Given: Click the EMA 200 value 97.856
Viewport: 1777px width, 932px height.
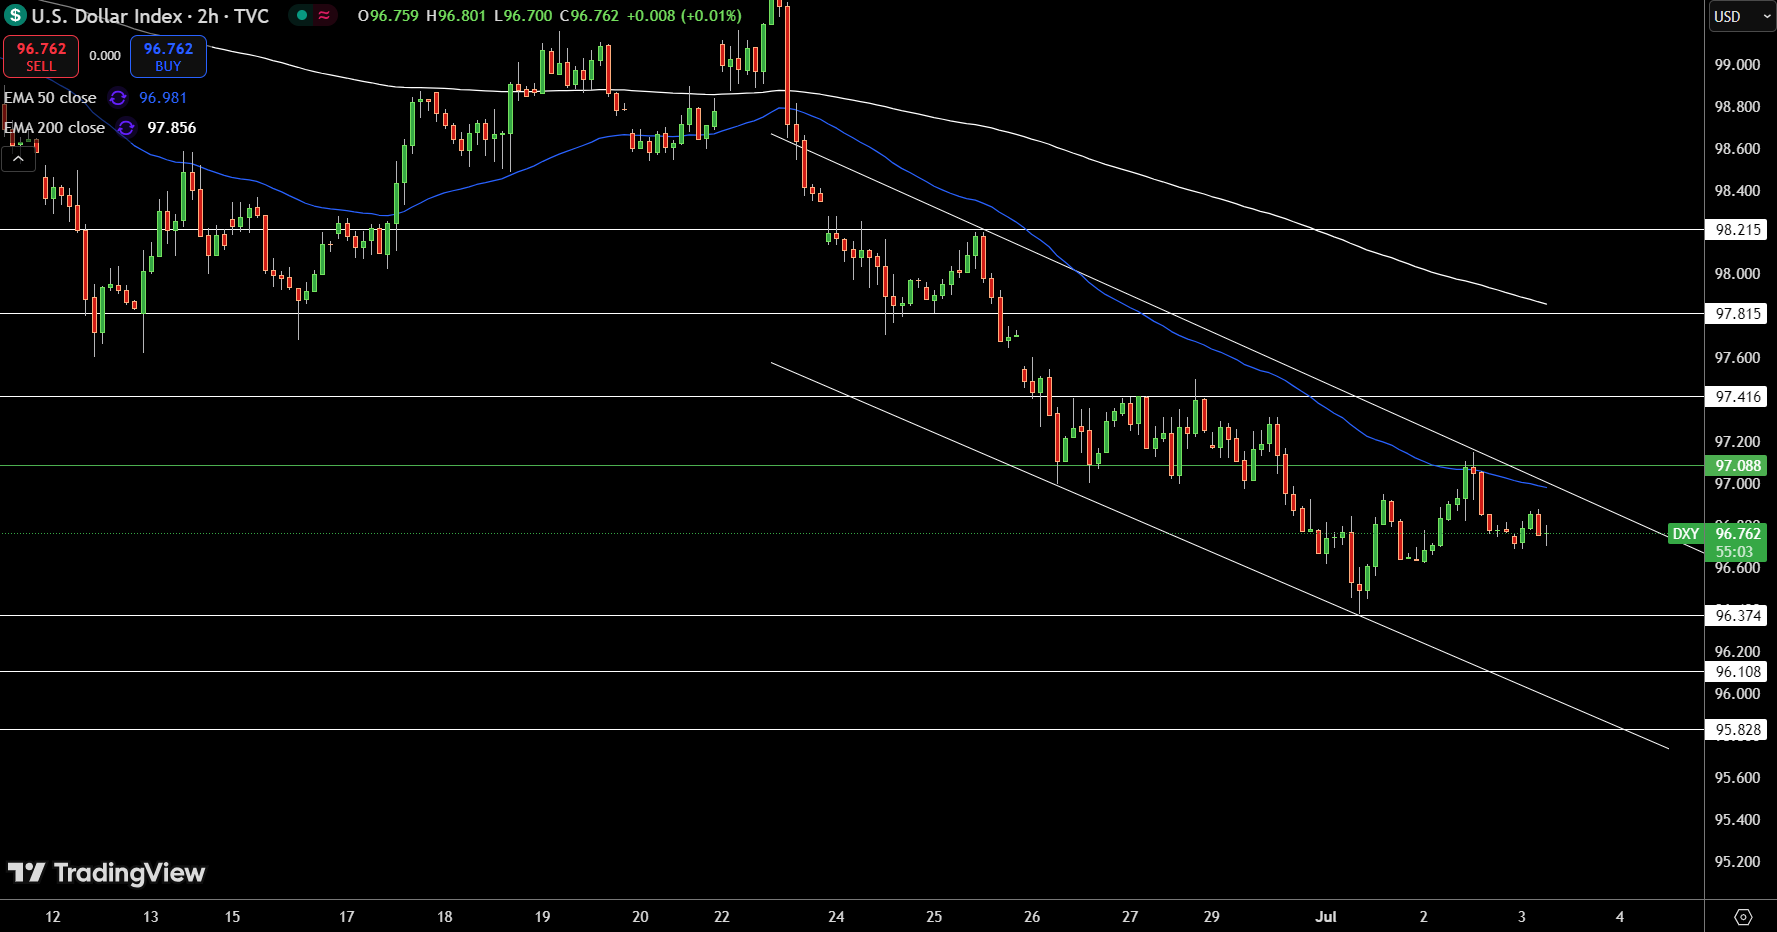Looking at the screenshot, I should 172,128.
